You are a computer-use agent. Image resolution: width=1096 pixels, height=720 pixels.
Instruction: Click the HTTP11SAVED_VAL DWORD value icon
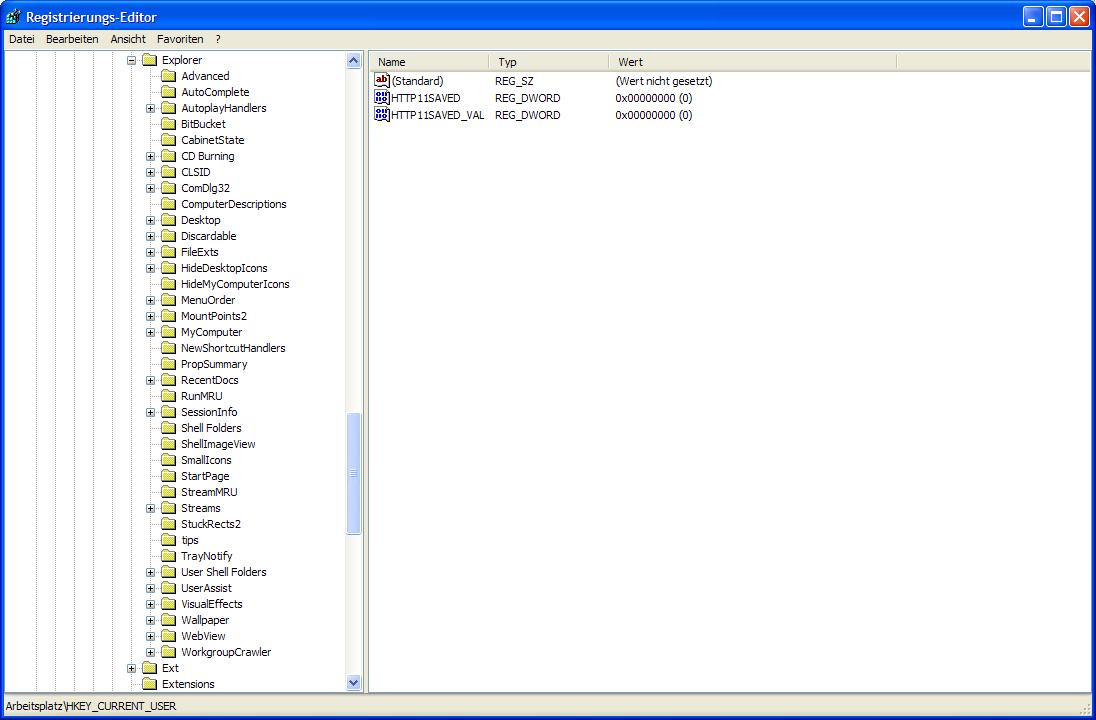[382, 115]
